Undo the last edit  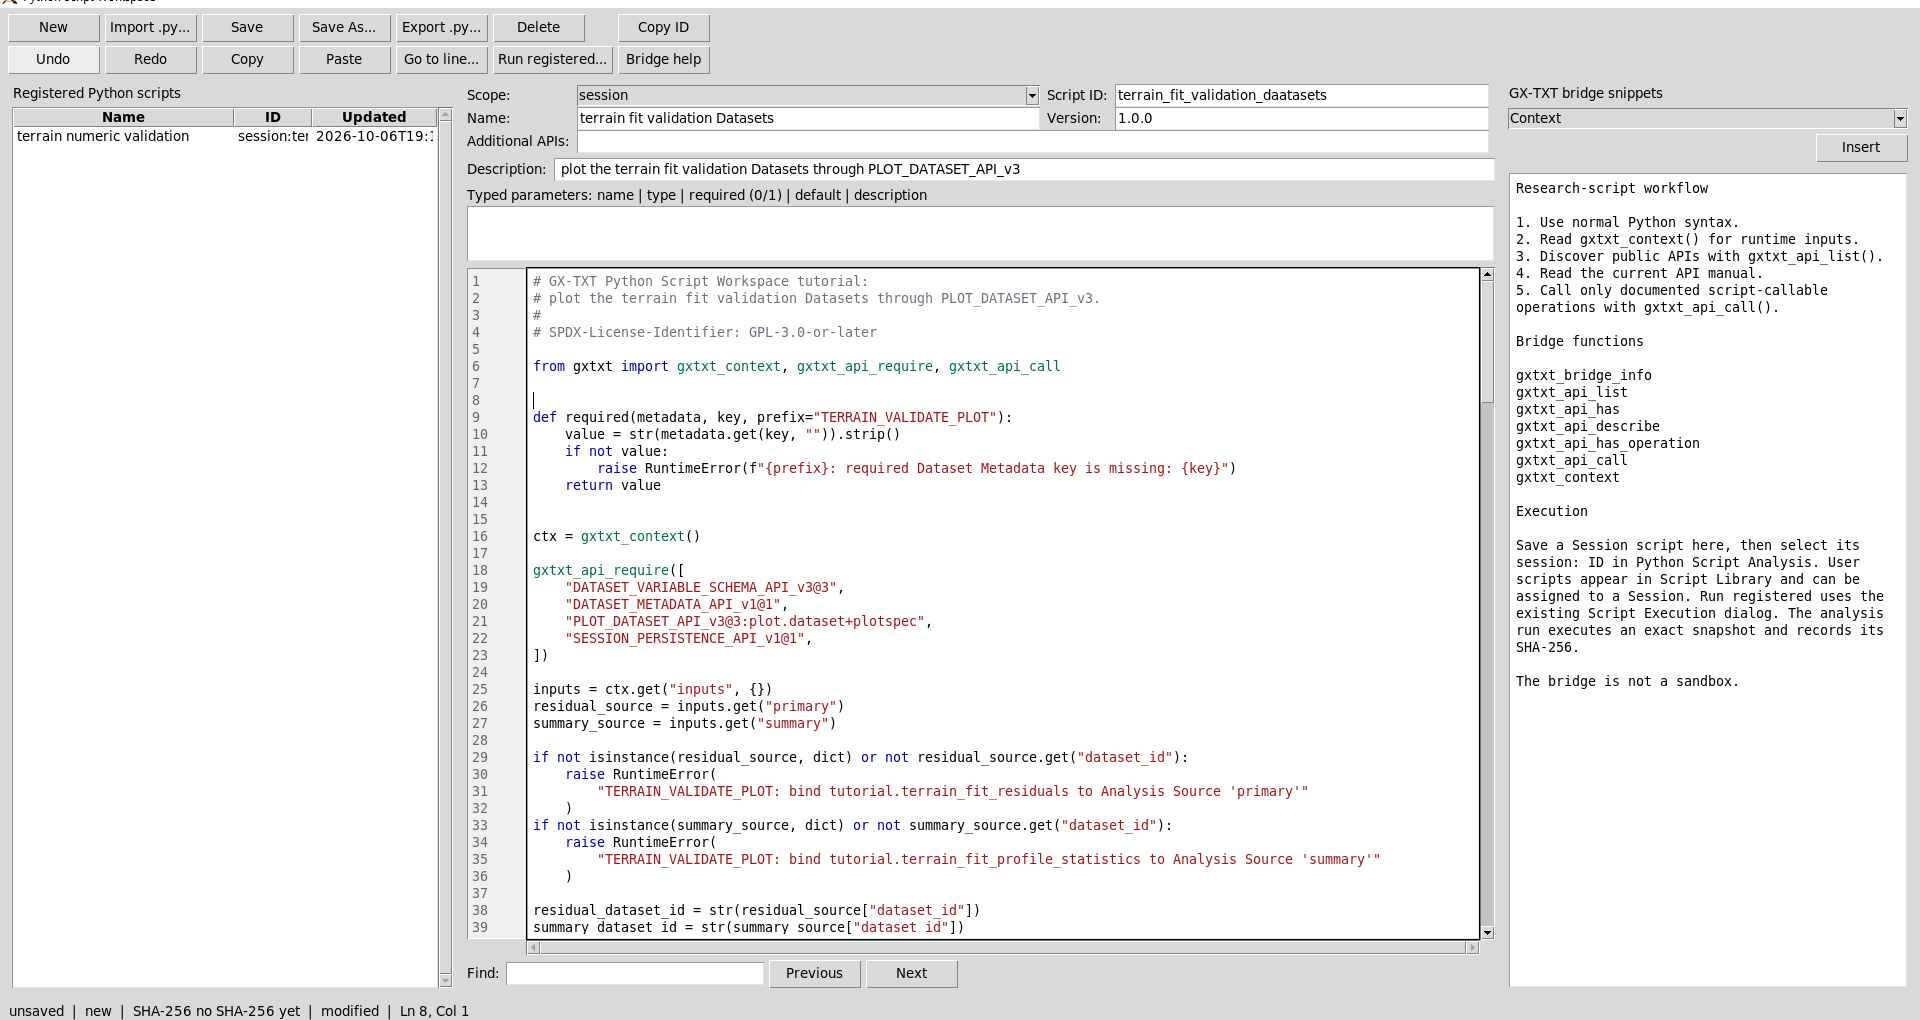coord(54,60)
